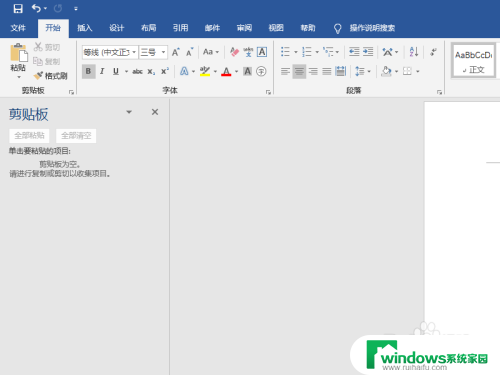Open the highlight color dropdown arrow
The image size is (500, 375).
[215, 71]
